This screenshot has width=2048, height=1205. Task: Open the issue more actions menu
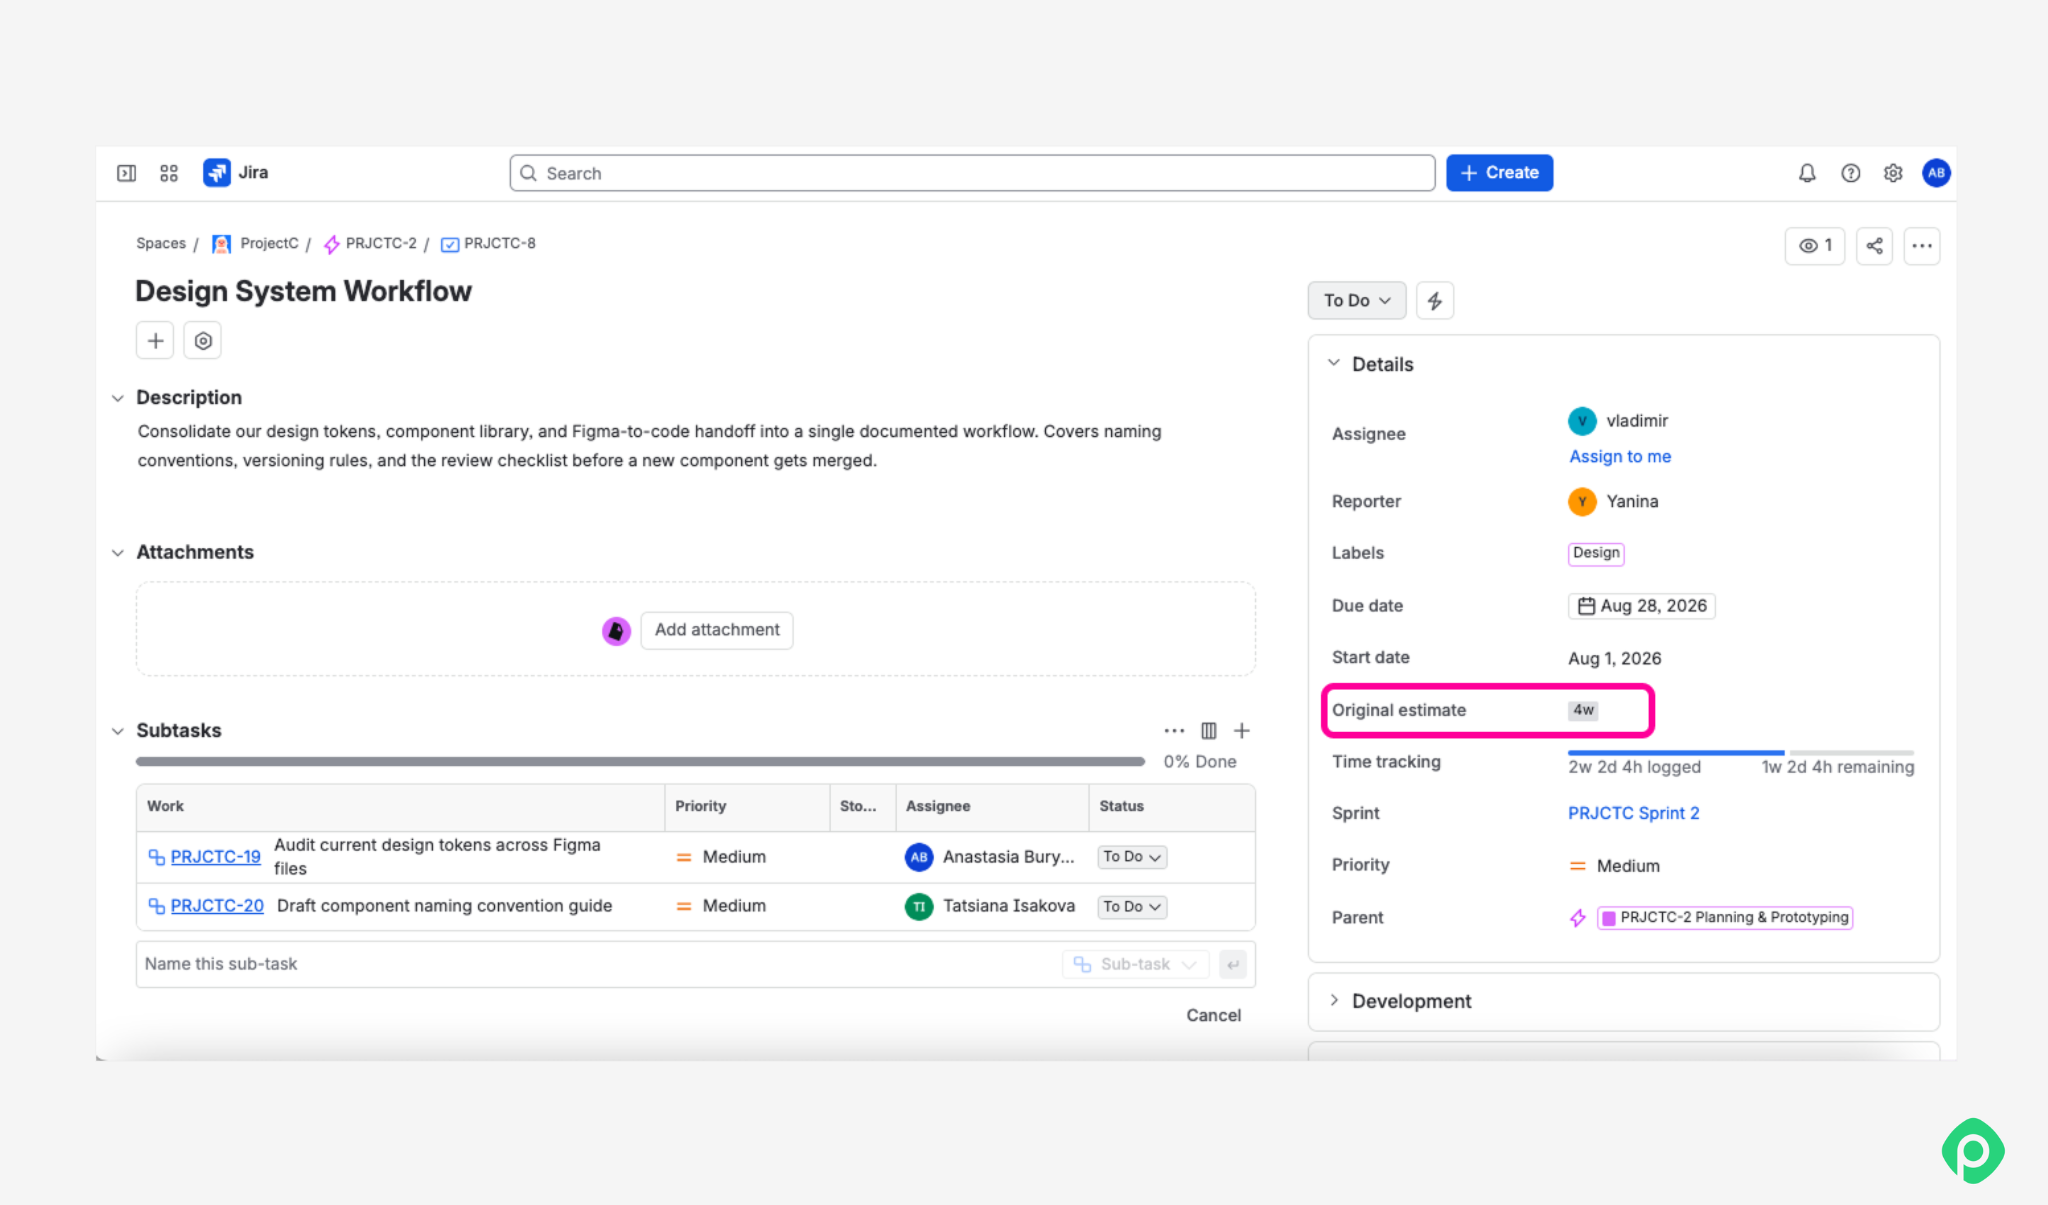coord(1922,246)
